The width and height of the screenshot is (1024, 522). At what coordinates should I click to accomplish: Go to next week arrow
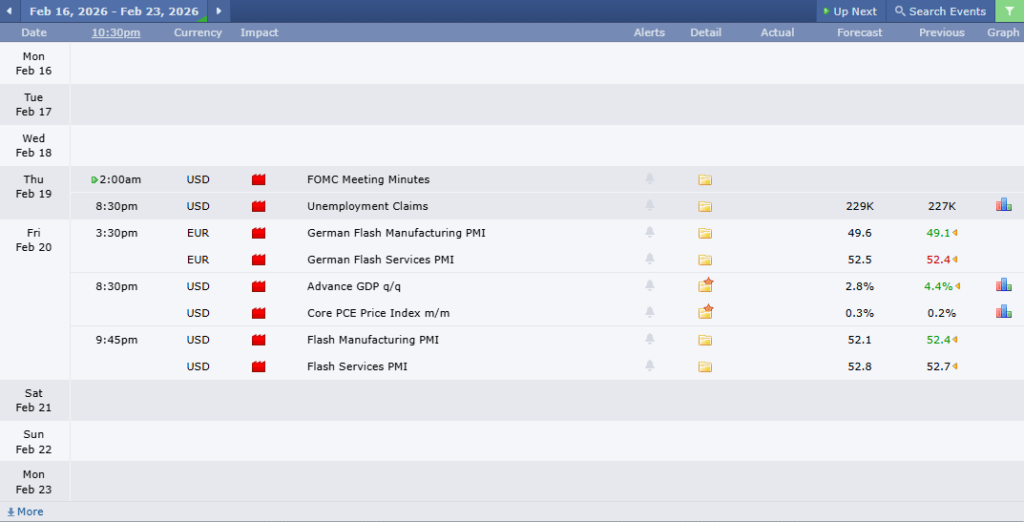[x=219, y=11]
